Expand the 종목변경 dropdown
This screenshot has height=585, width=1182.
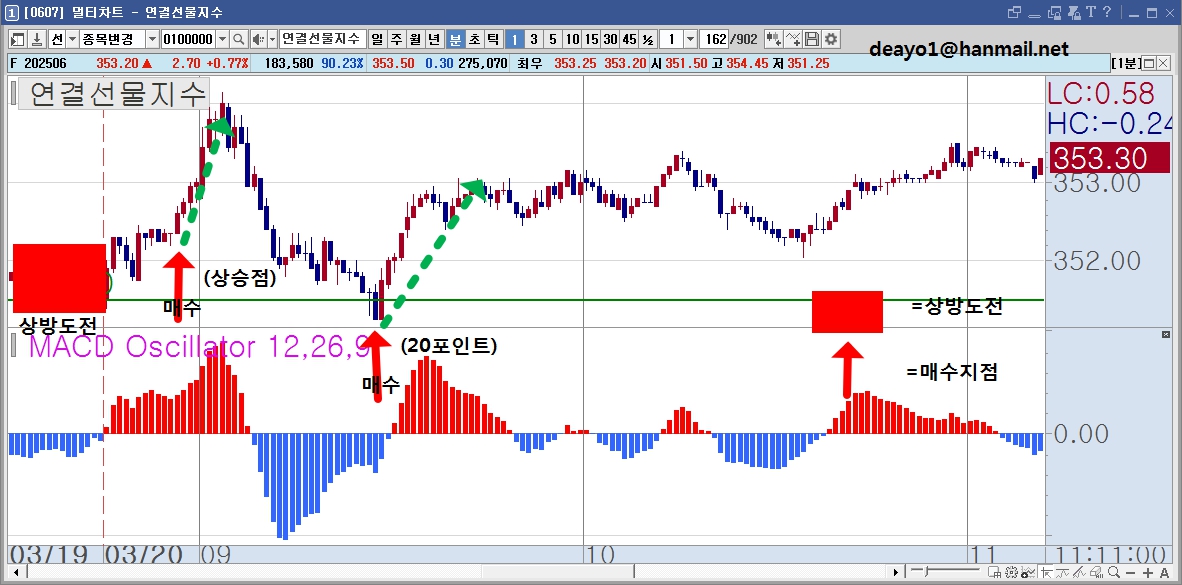pos(152,39)
